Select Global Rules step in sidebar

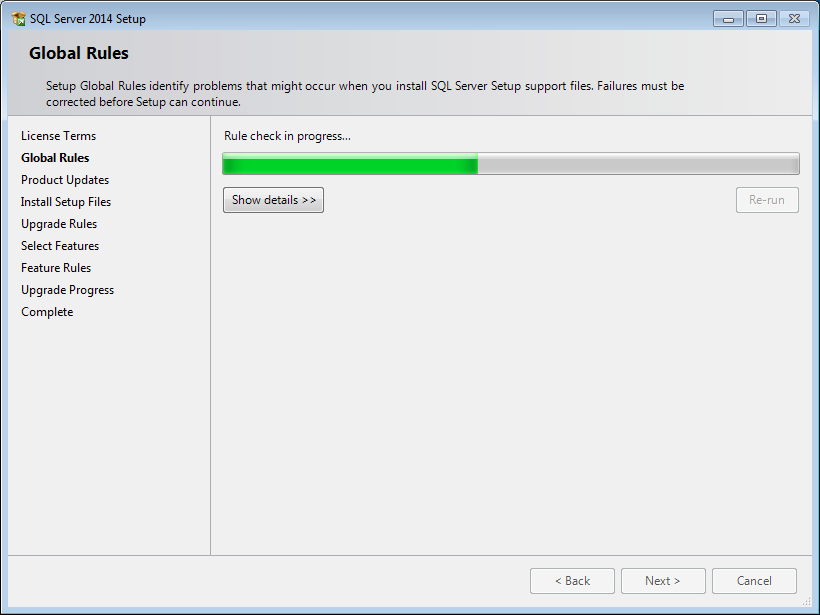tap(55, 158)
